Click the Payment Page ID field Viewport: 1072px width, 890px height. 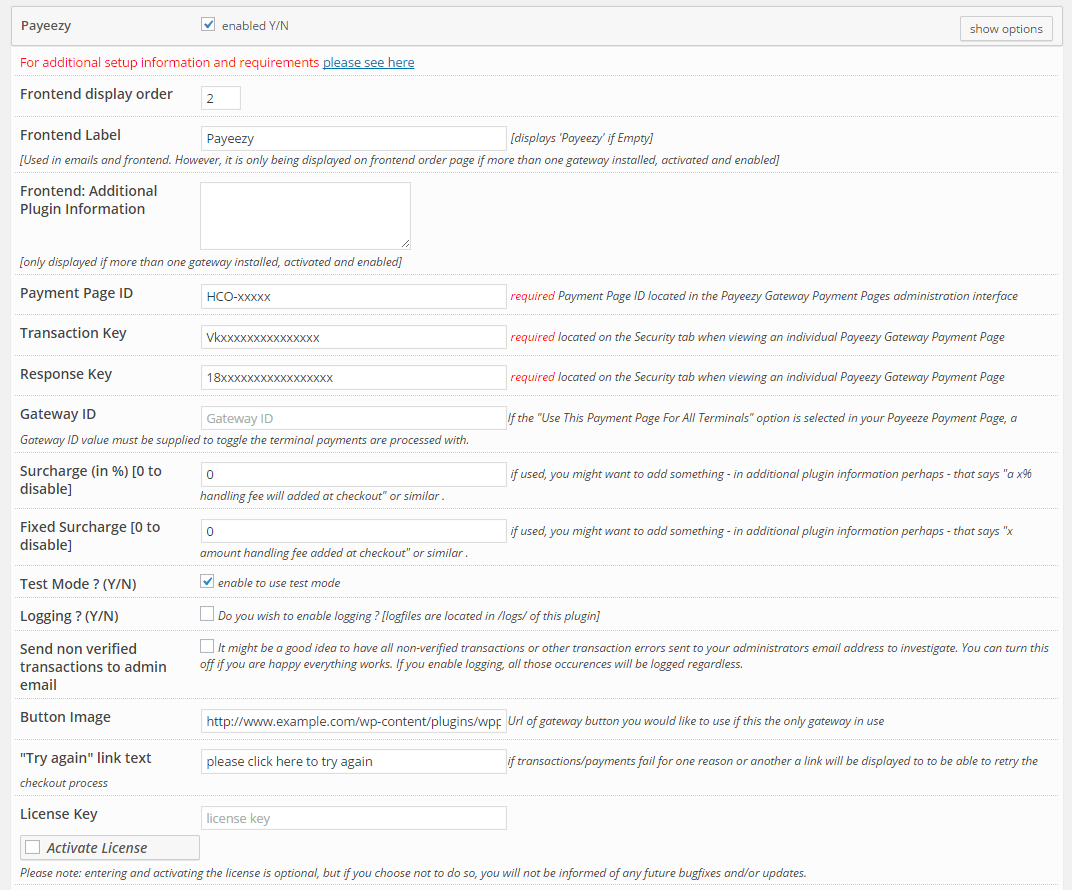pyautogui.click(x=353, y=296)
